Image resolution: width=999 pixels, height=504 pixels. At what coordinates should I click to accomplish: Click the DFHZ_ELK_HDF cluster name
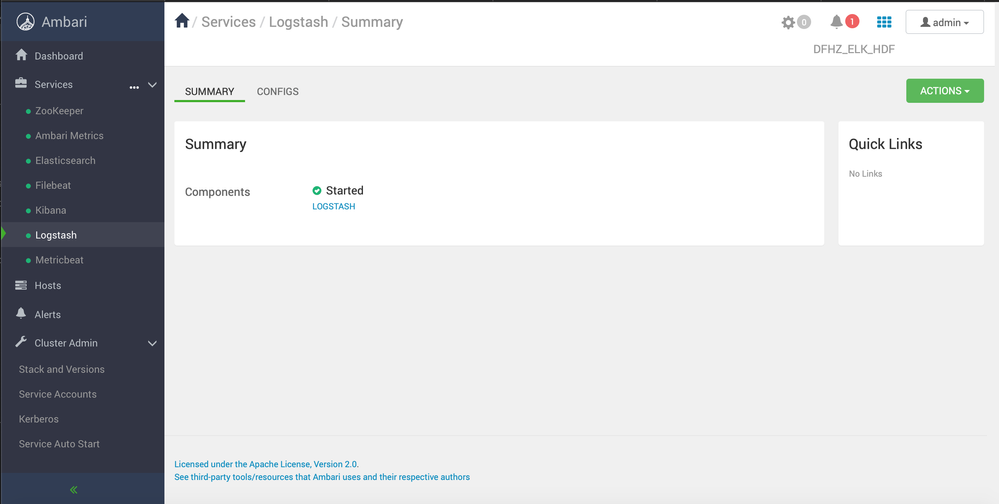(x=854, y=49)
